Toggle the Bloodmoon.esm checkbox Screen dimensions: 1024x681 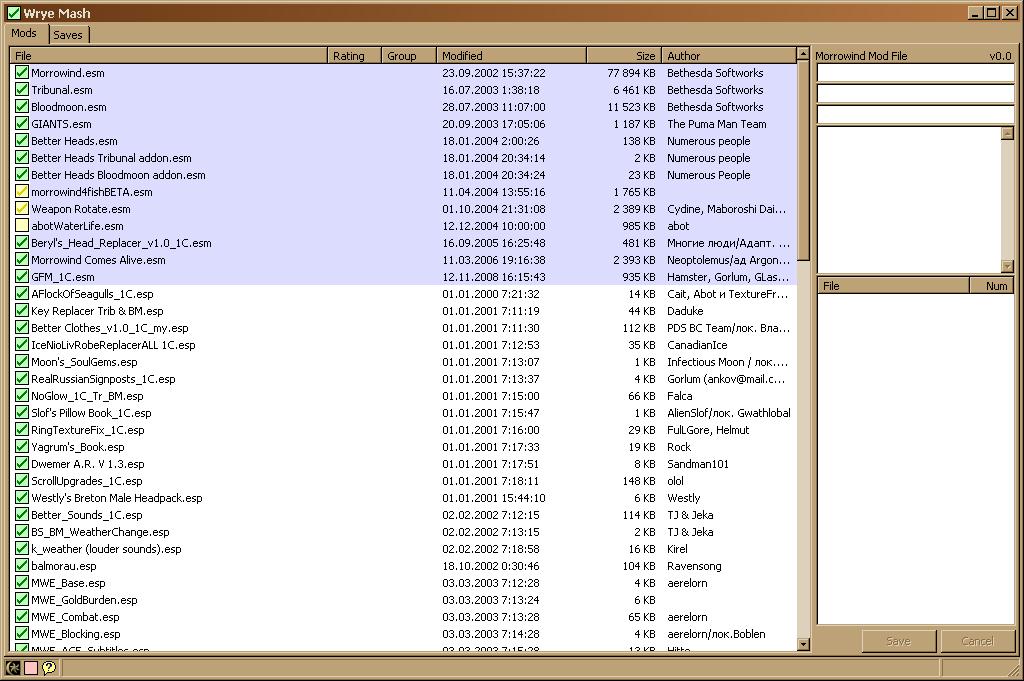[x=22, y=106]
